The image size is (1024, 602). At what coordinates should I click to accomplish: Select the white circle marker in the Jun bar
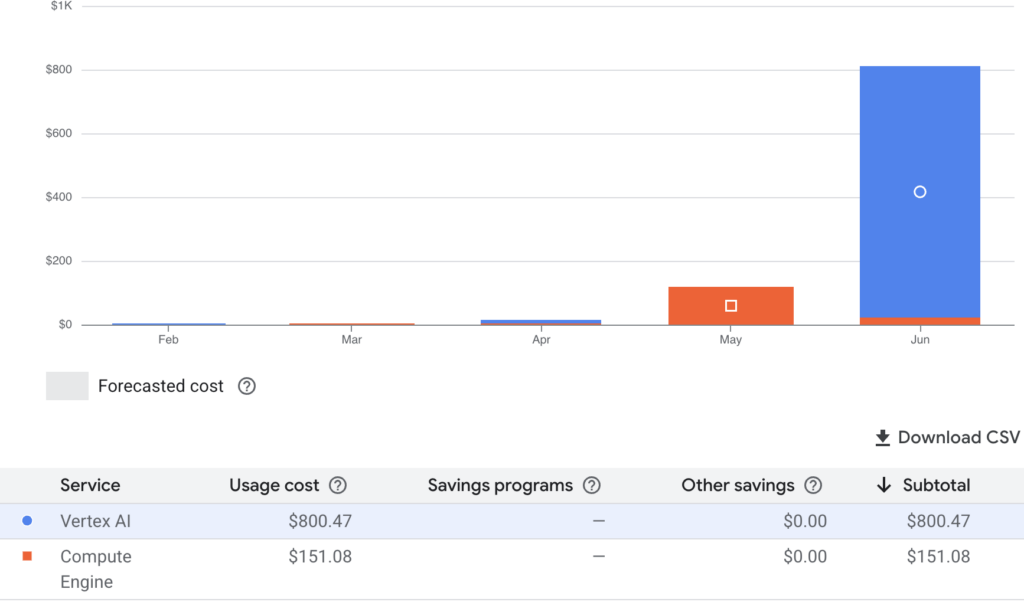click(920, 192)
